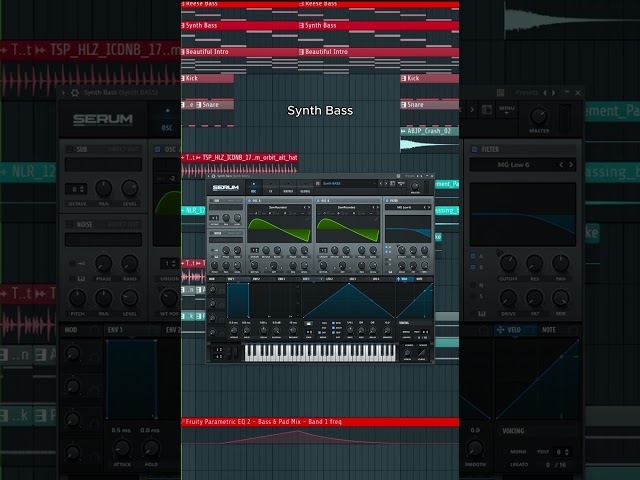Open the MG Low 6 filter type menu

404,207
